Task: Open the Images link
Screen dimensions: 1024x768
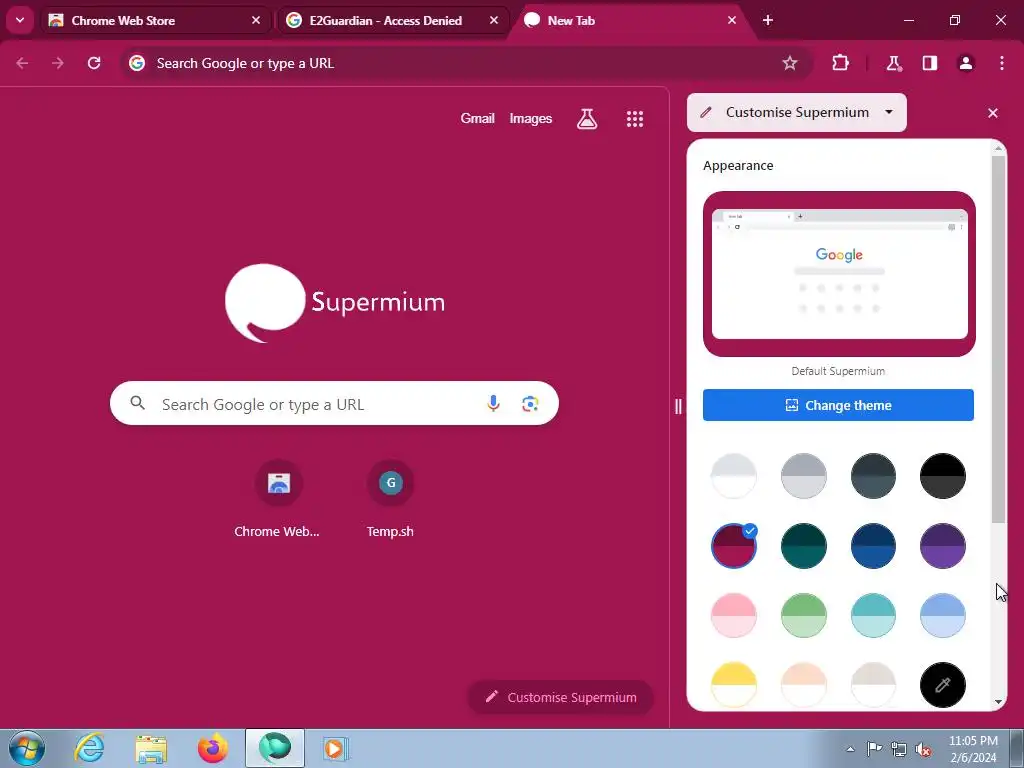Action: [530, 118]
